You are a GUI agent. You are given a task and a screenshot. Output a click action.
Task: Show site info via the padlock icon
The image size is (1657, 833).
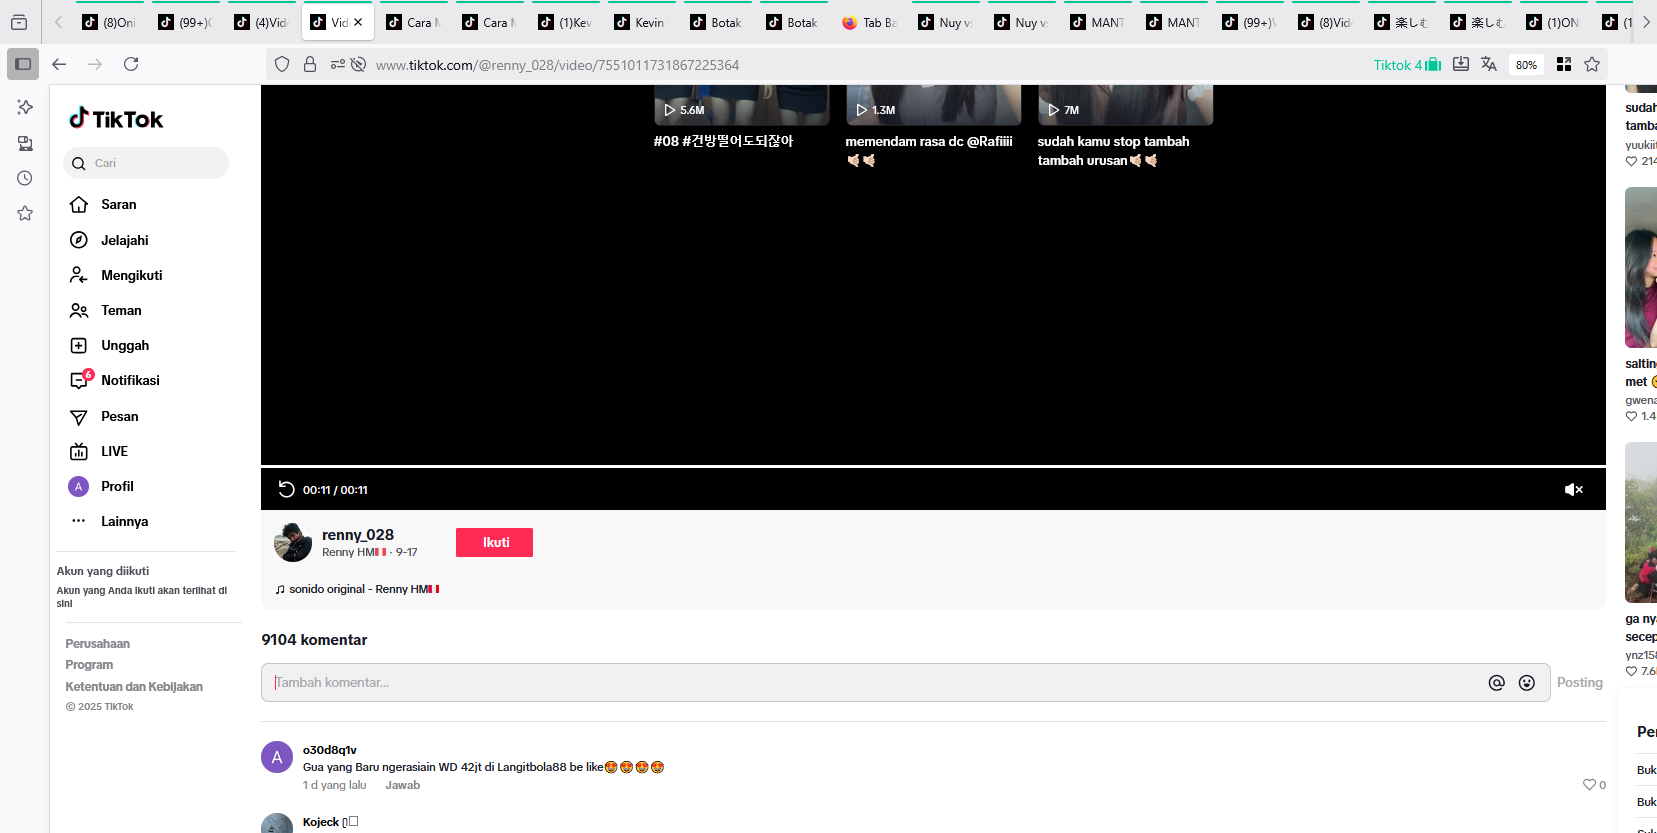click(310, 64)
